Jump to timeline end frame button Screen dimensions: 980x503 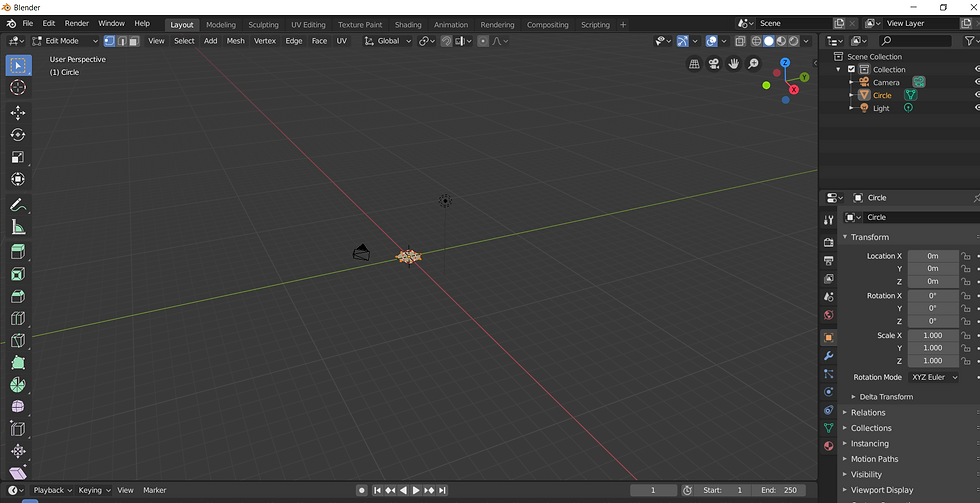click(x=442, y=491)
